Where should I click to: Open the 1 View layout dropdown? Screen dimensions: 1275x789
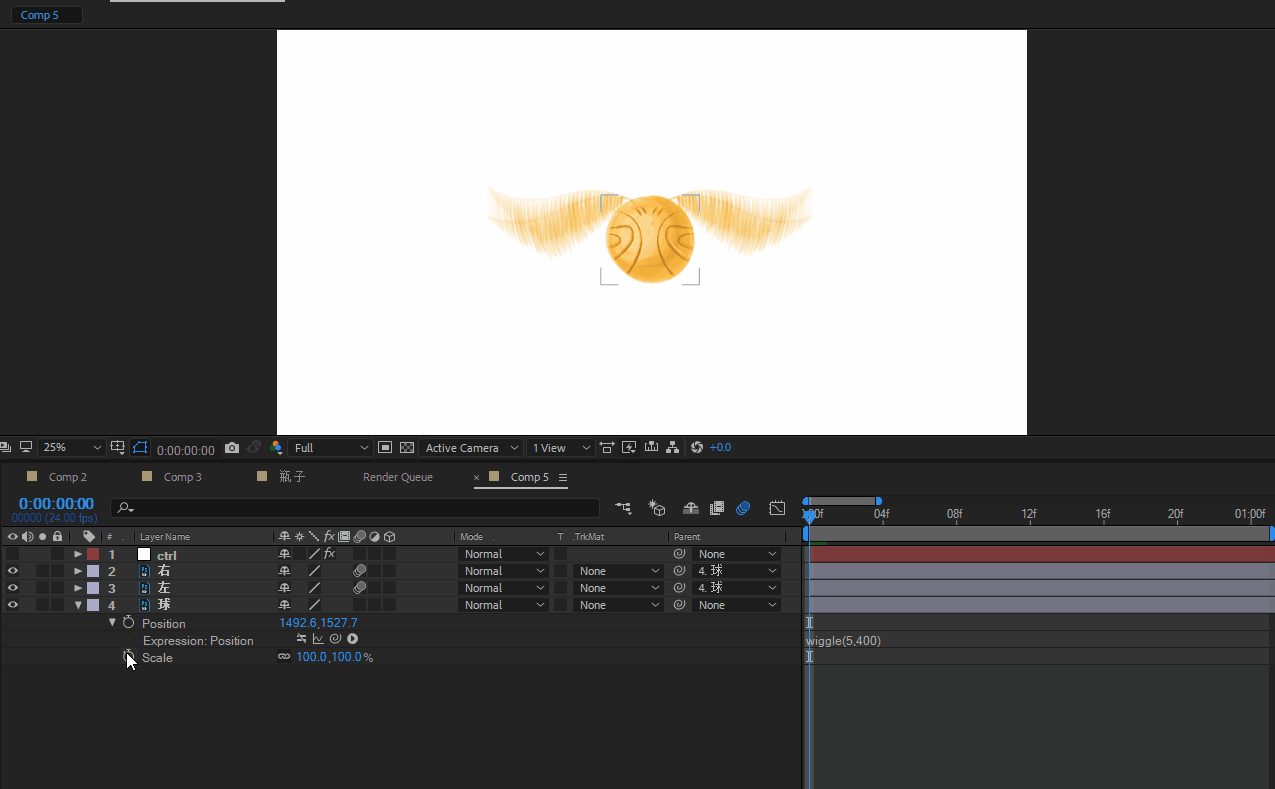point(561,448)
